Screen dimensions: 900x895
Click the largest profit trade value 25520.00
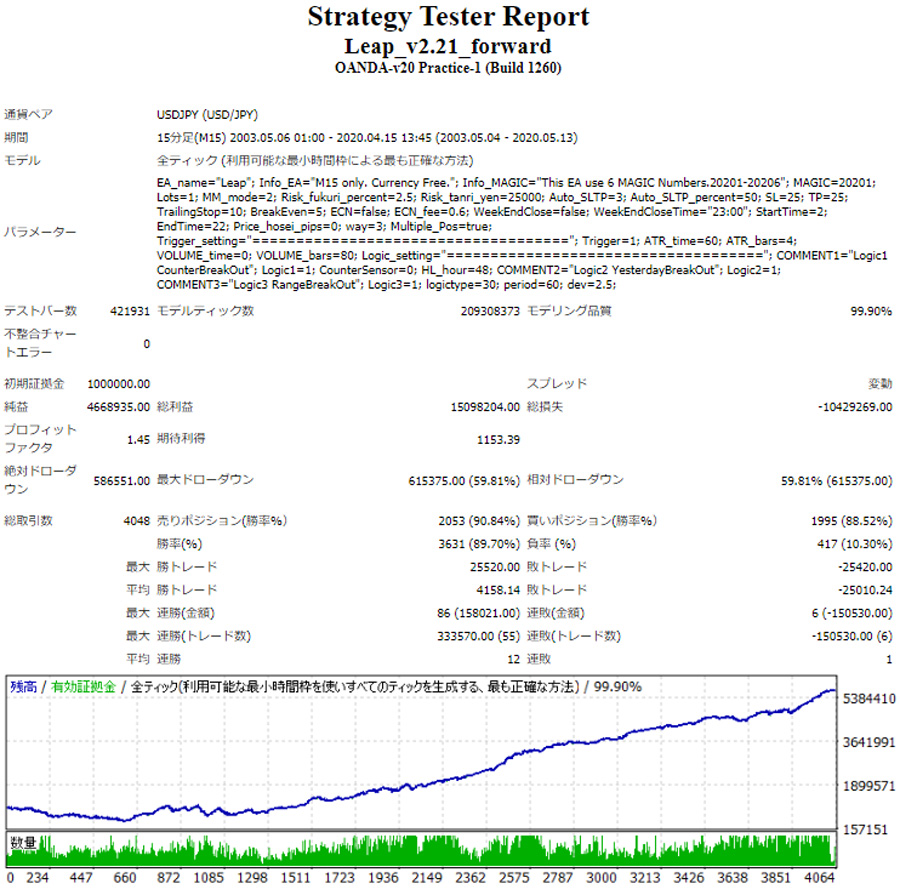(495, 567)
